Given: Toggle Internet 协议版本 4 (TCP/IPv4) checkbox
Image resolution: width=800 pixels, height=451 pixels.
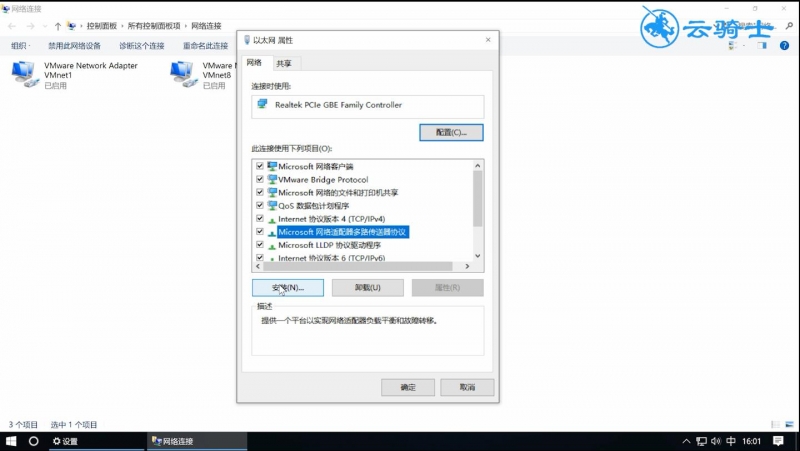Looking at the screenshot, I should (260, 218).
